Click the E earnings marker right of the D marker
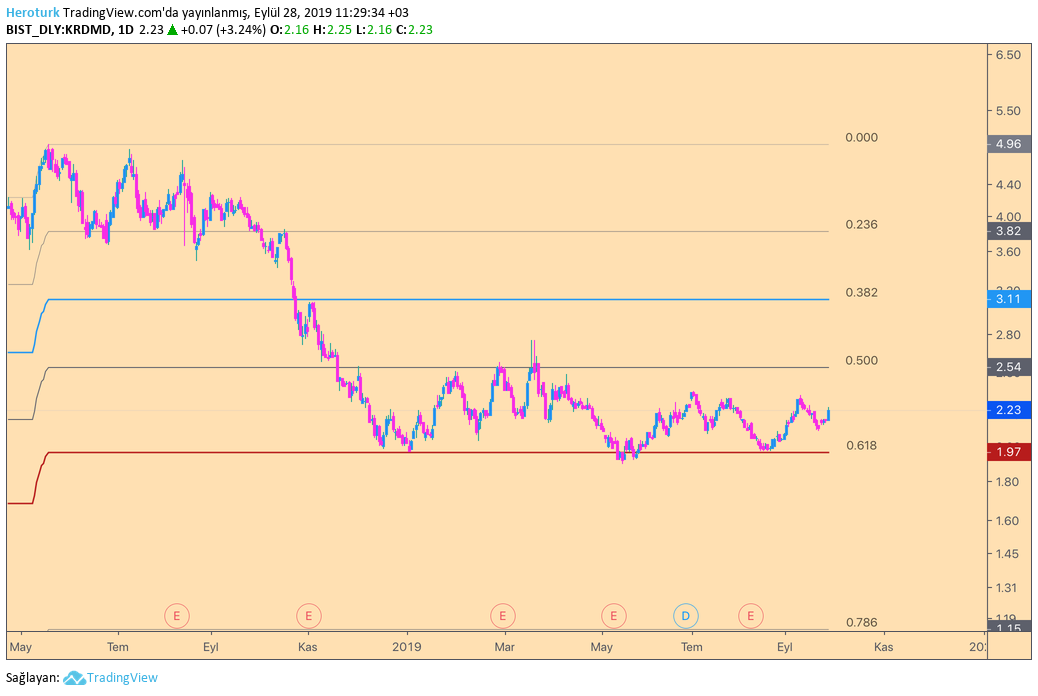Screen dimensions: 1038x696 coord(751,616)
